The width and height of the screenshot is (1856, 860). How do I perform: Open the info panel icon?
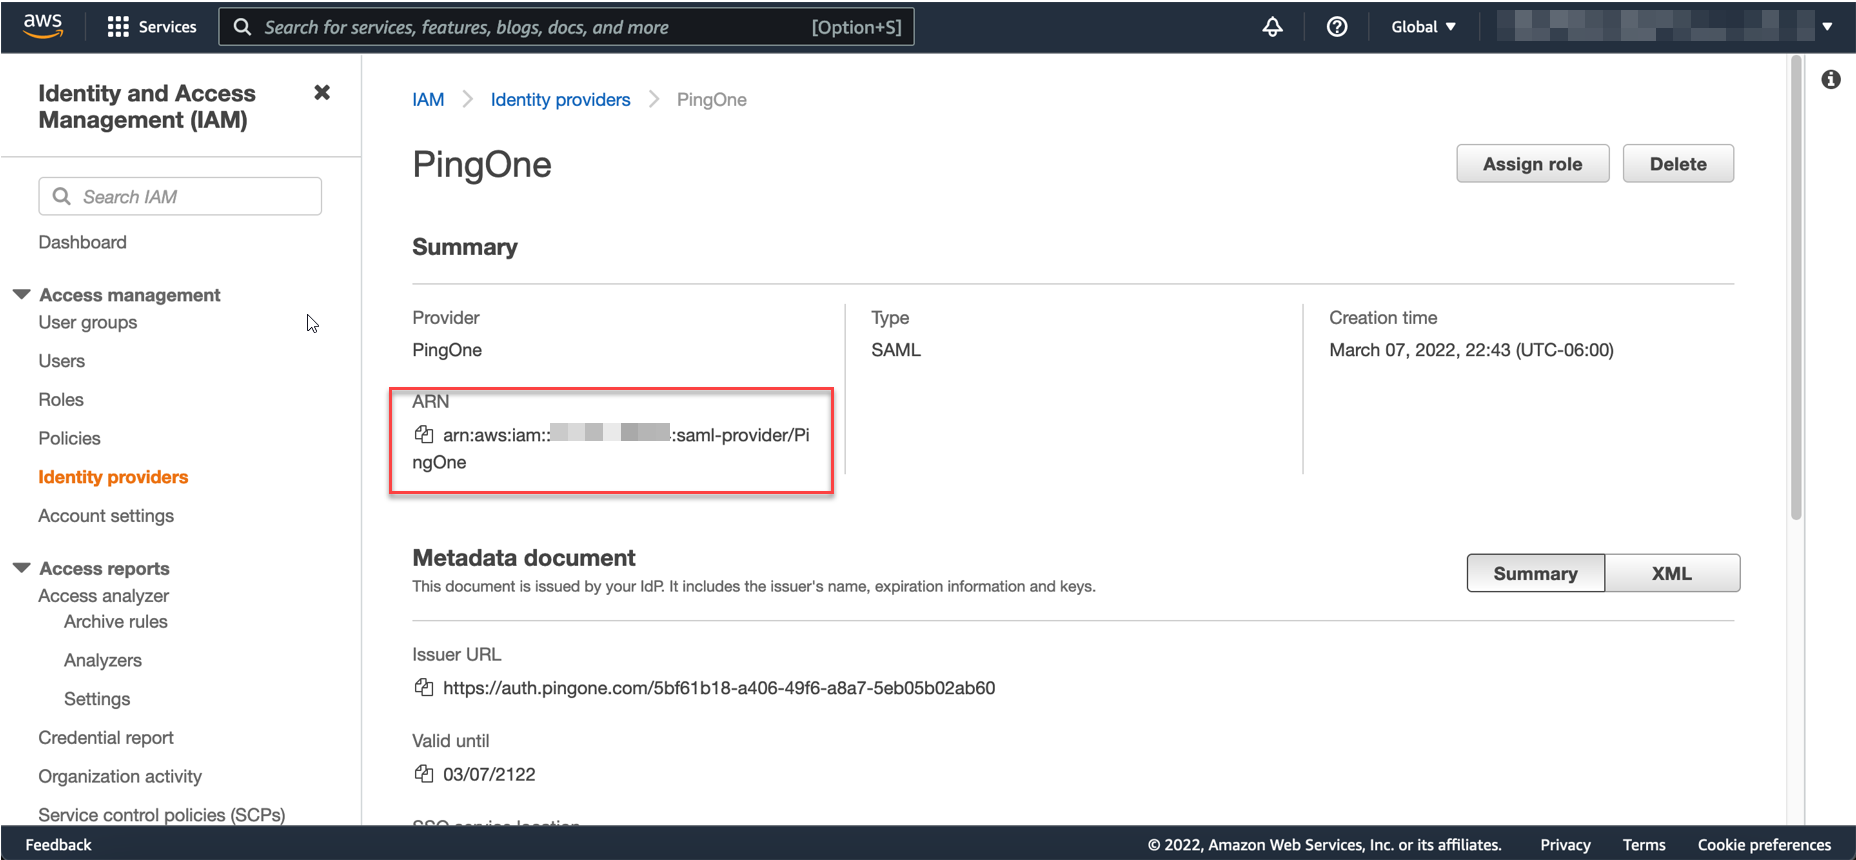click(1831, 79)
